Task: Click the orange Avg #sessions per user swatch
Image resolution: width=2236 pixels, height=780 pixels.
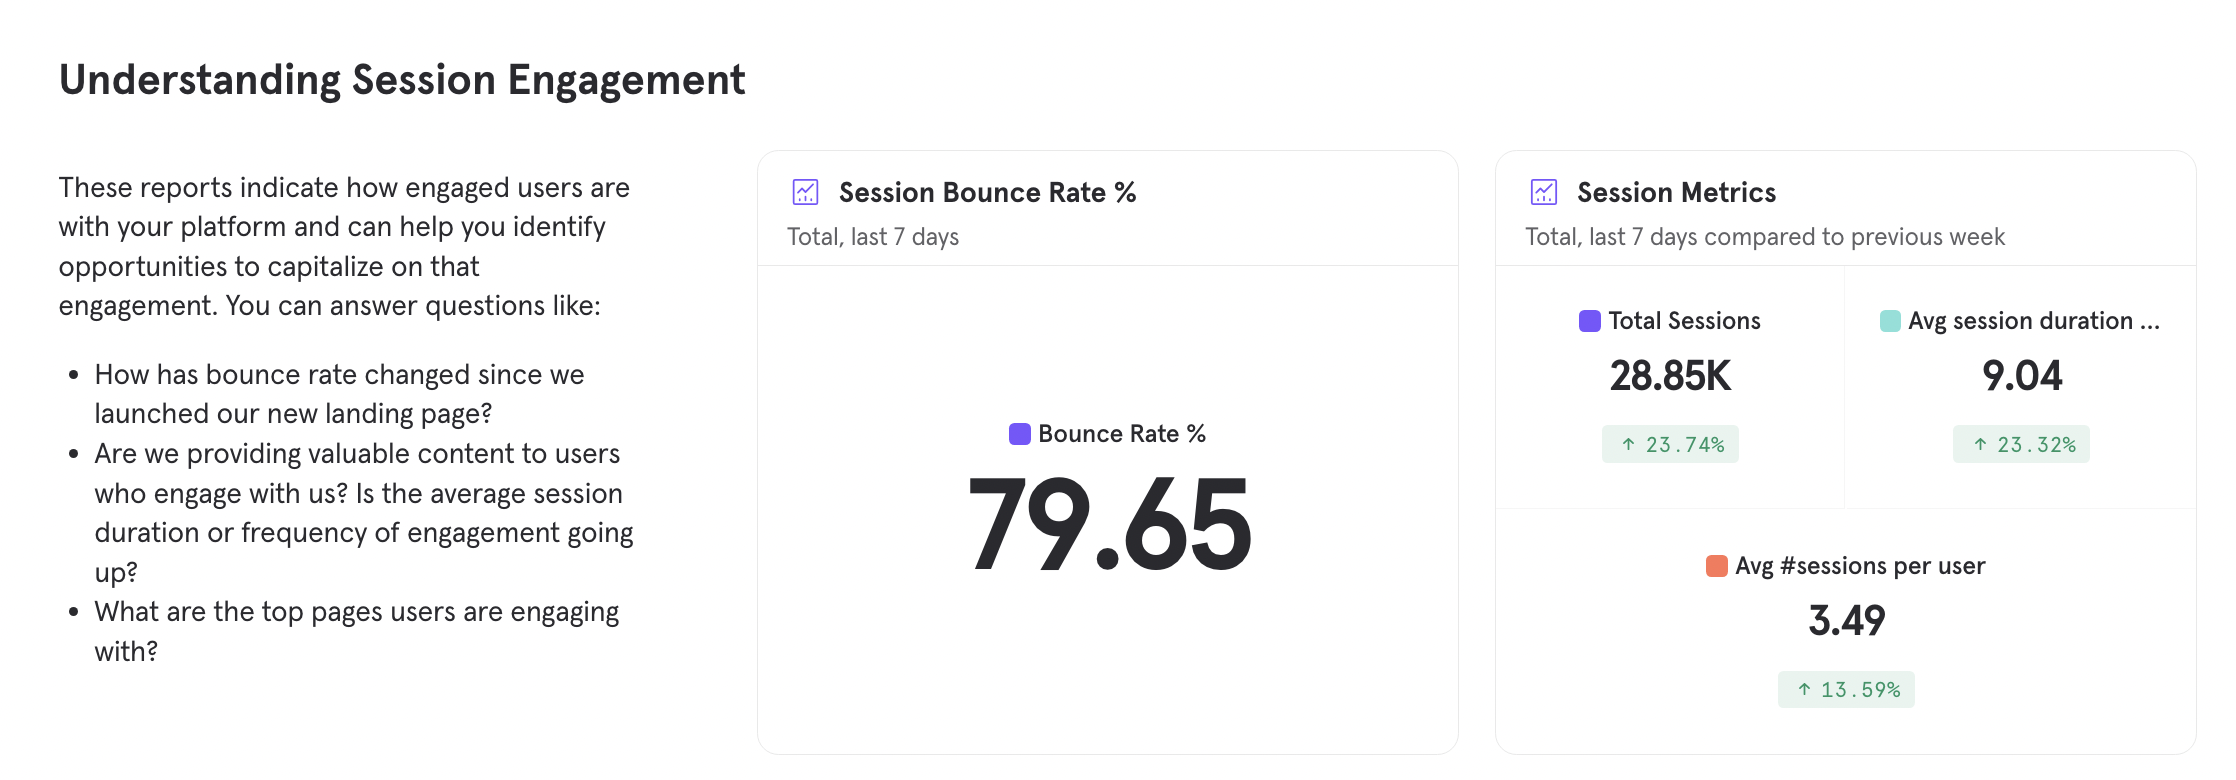Action: pyautogui.click(x=1716, y=566)
